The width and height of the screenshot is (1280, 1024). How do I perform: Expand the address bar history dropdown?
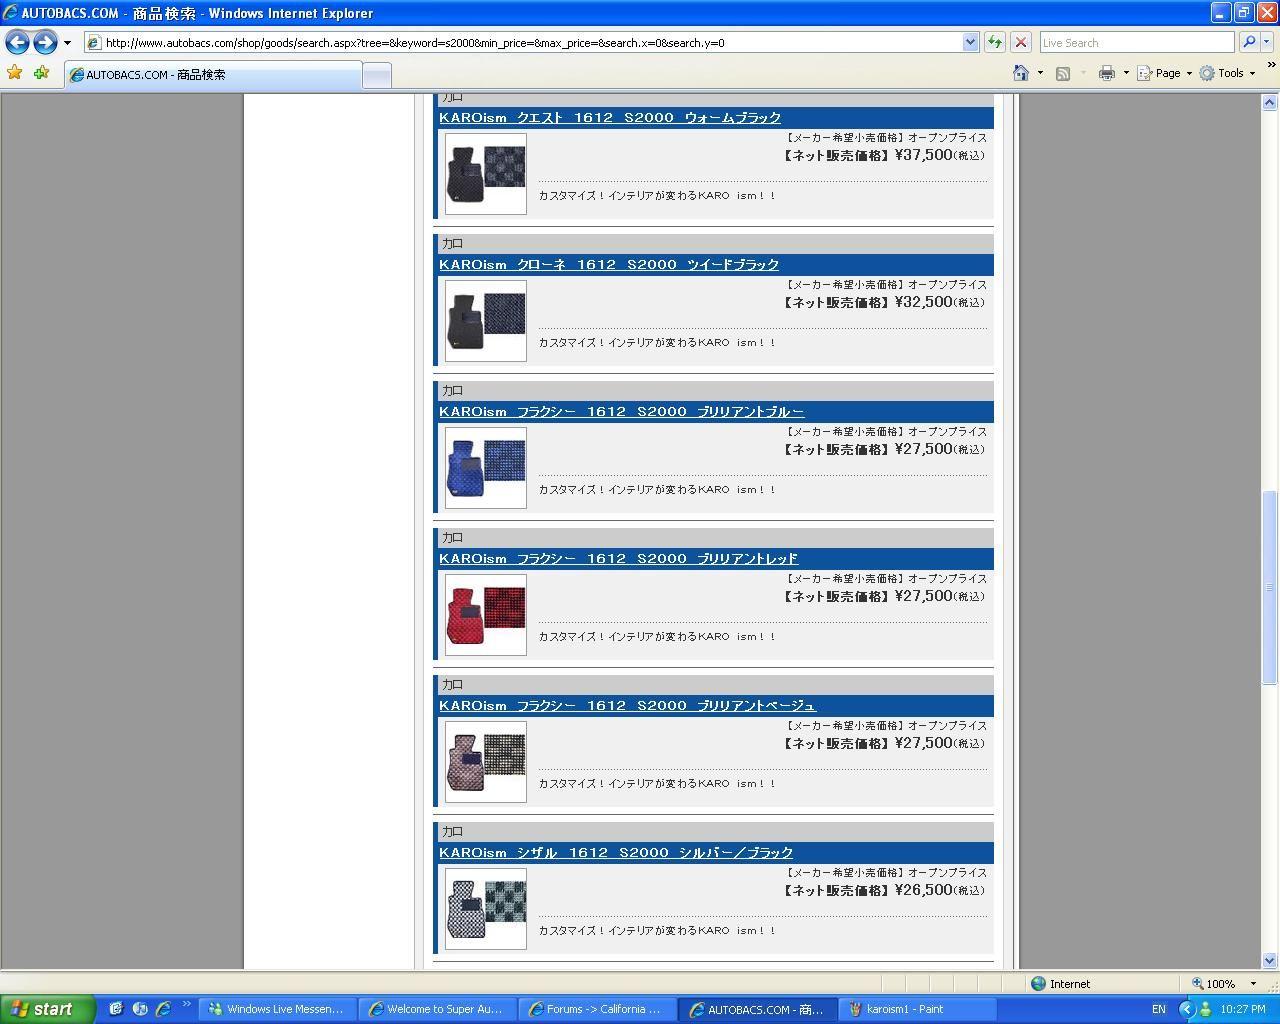(970, 42)
